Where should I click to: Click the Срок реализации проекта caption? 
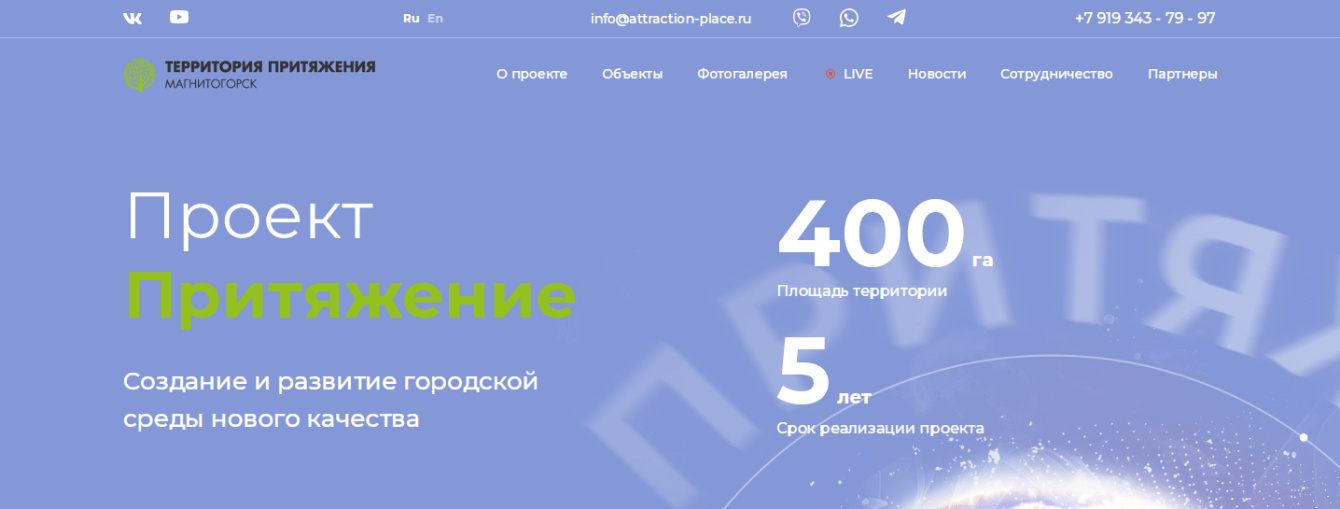[880, 428]
